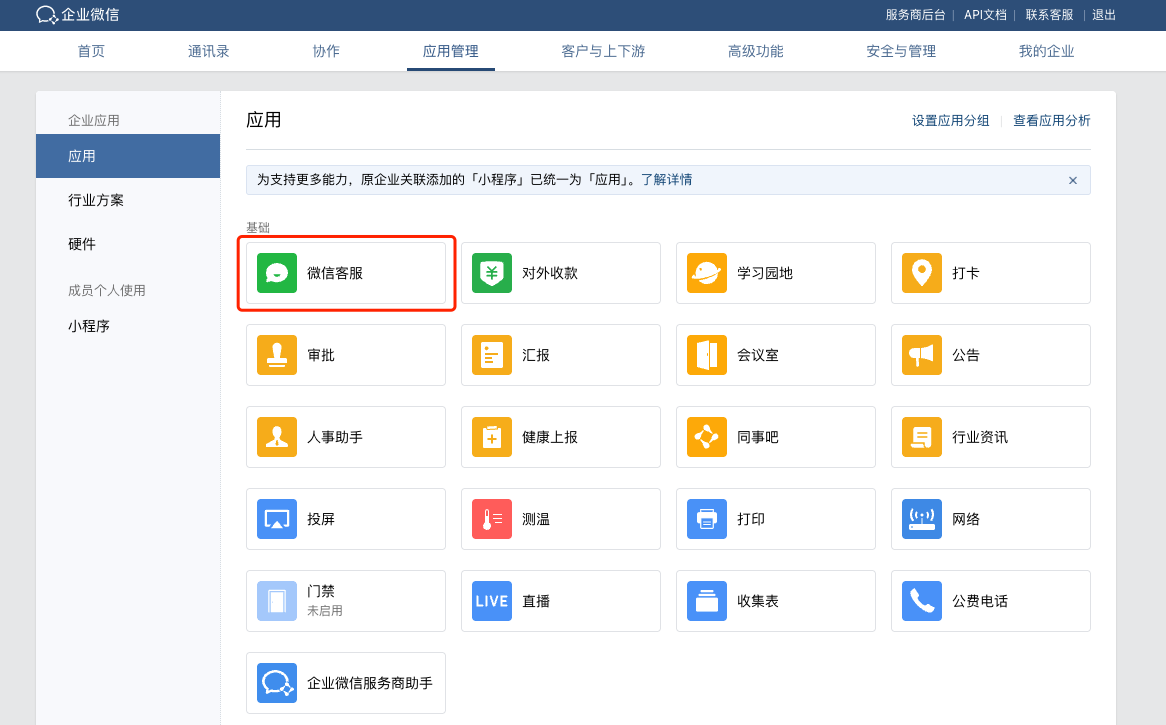Open the 学习园地 planet icon
This screenshot has height=725, width=1166.
[x=706, y=273]
